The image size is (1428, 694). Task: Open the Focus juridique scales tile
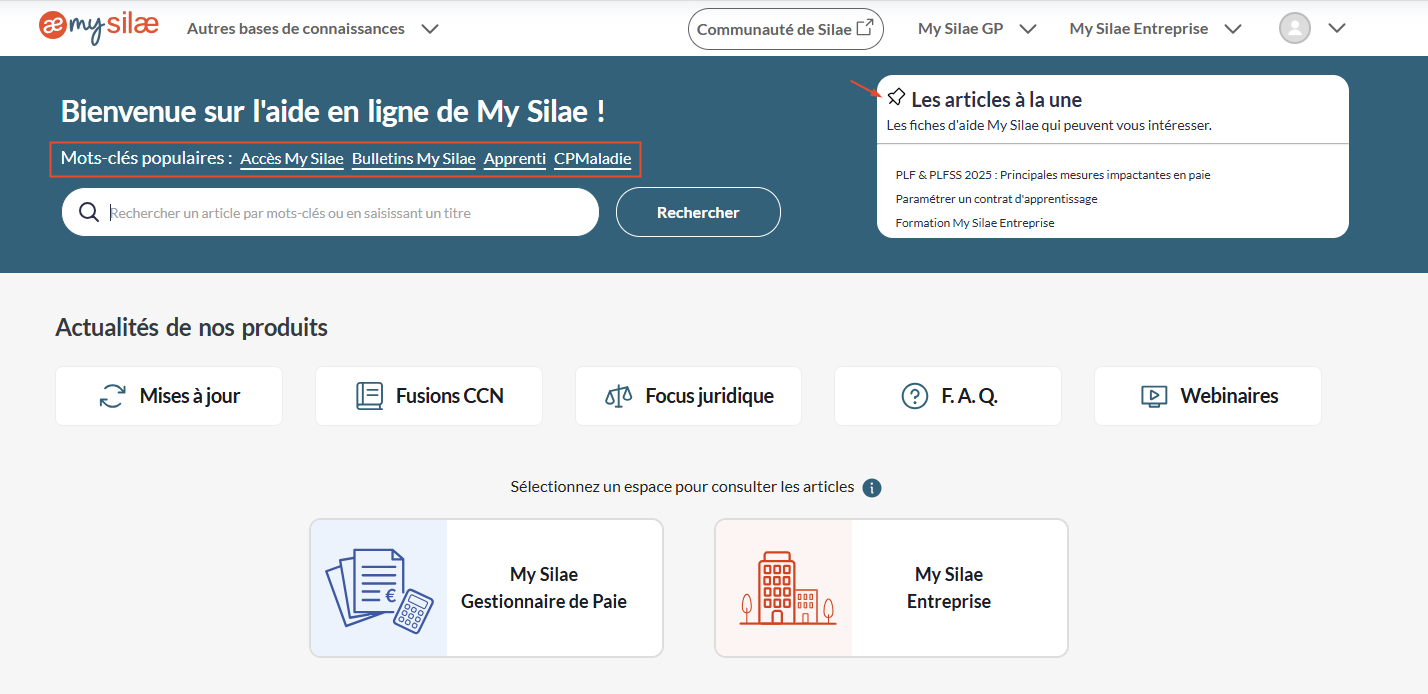[688, 396]
